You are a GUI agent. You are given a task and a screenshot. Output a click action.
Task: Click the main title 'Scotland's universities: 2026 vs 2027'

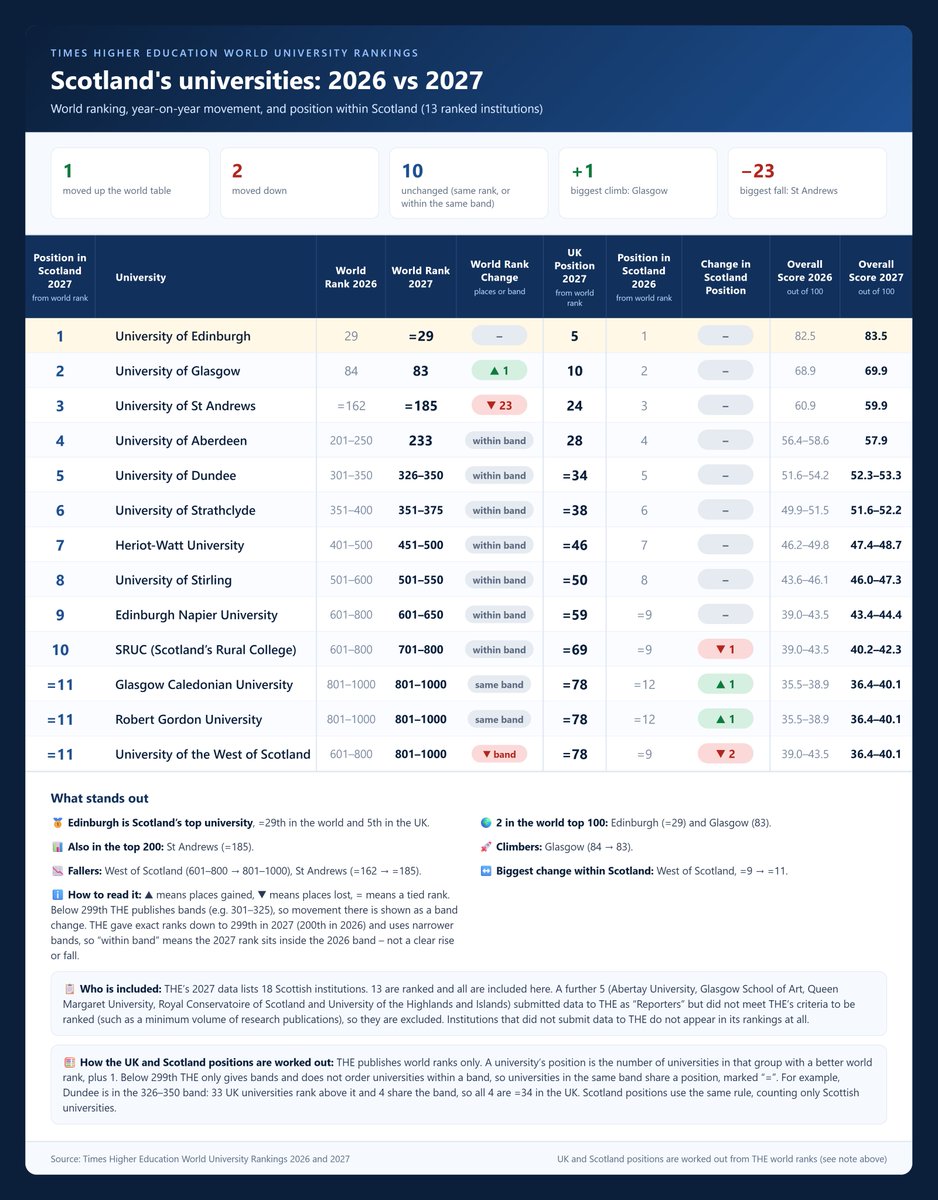tap(267, 80)
